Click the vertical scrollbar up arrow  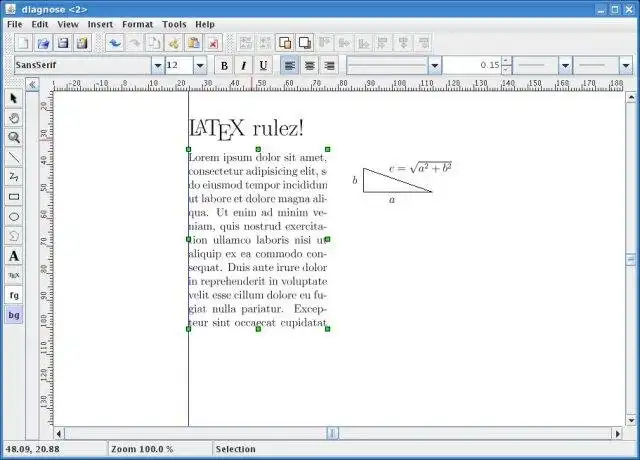(x=631, y=98)
